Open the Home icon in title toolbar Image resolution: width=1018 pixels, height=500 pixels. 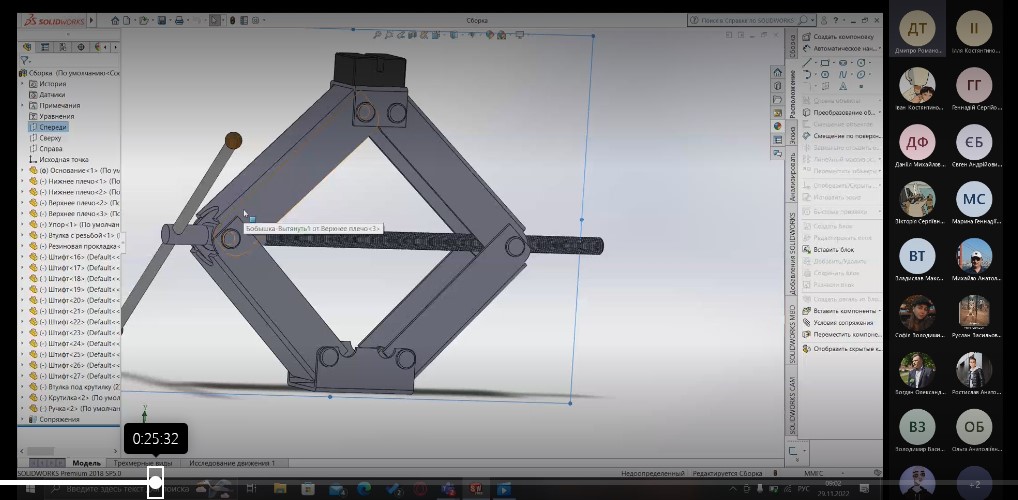[116, 20]
